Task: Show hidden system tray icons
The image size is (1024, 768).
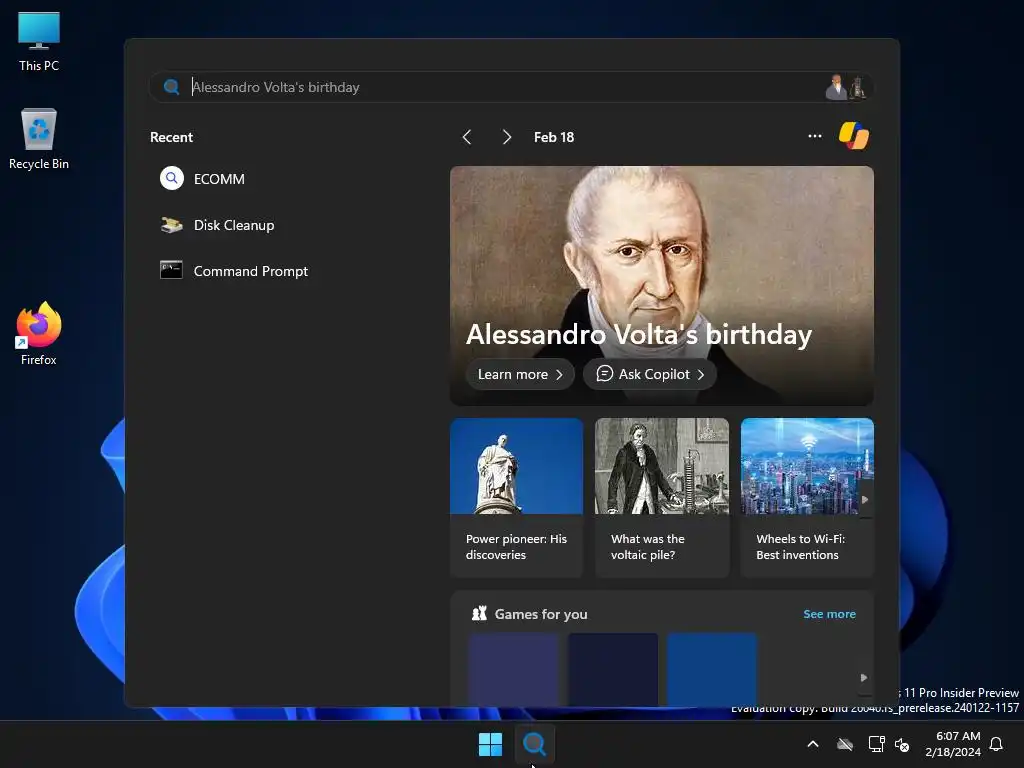Action: 813,744
